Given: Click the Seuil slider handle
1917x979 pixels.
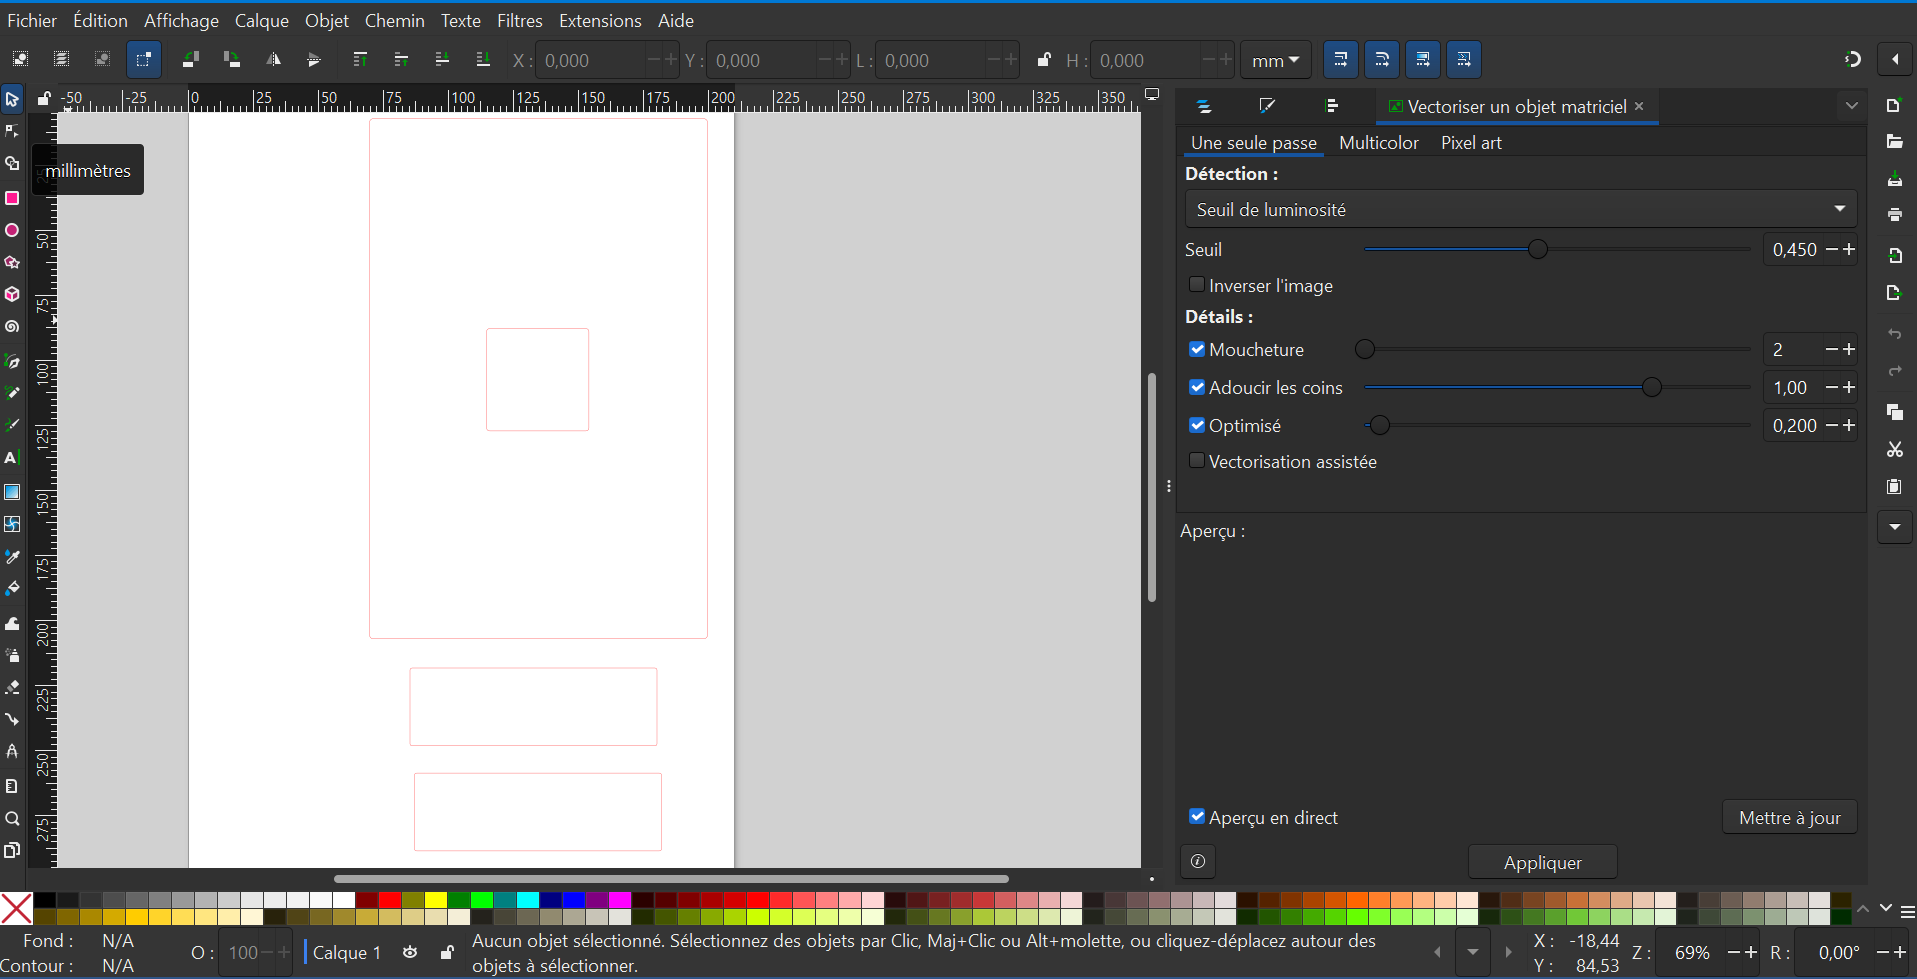Looking at the screenshot, I should pyautogui.click(x=1538, y=249).
